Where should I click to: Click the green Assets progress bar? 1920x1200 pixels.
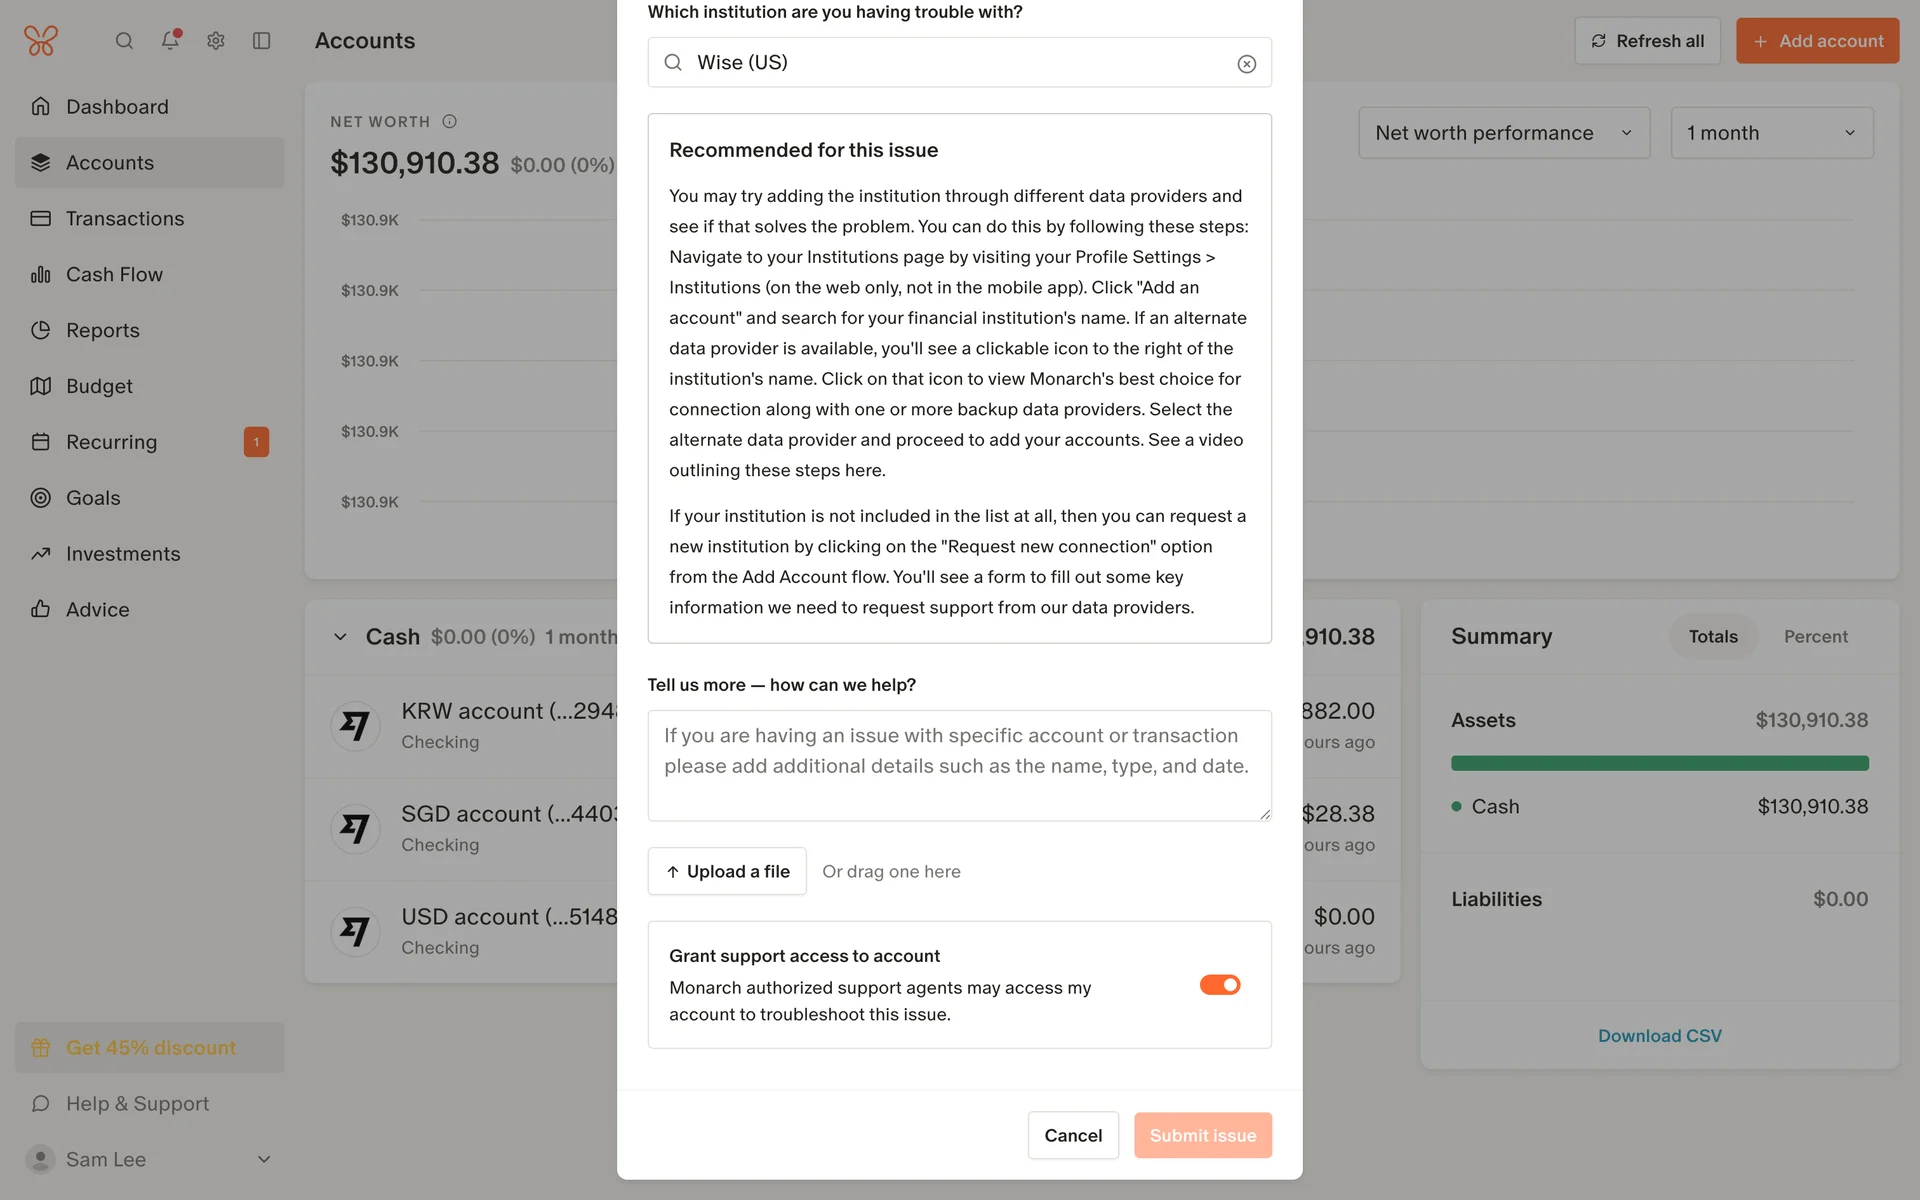point(1659,763)
